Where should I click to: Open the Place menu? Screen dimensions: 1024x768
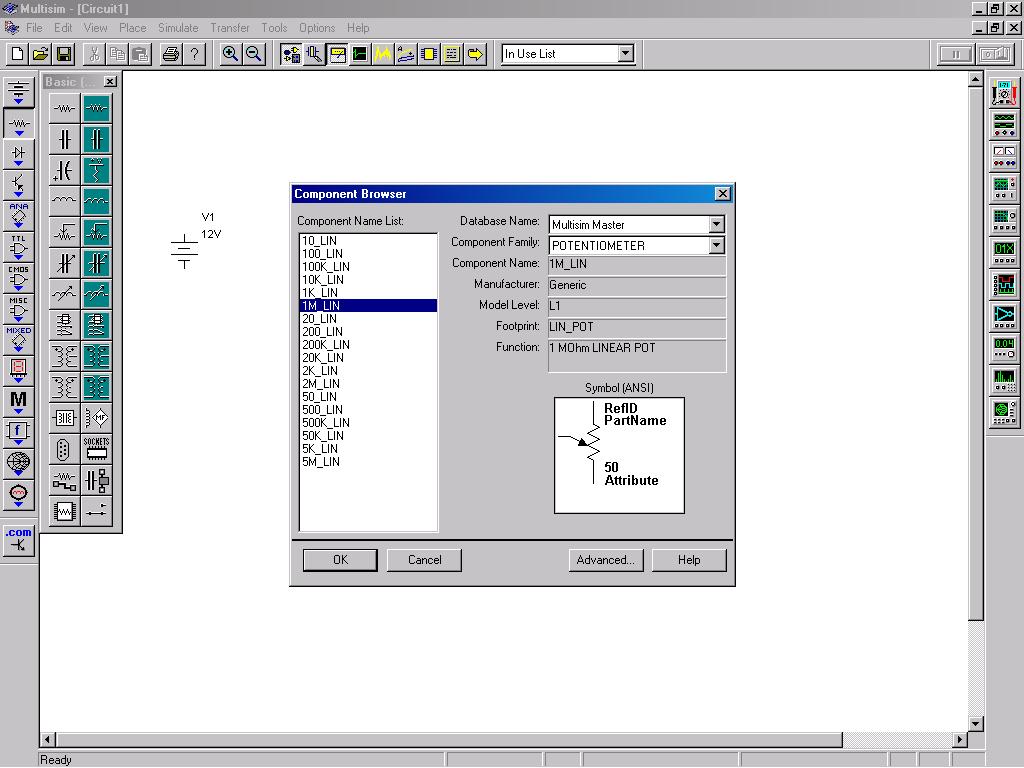[x=133, y=27]
